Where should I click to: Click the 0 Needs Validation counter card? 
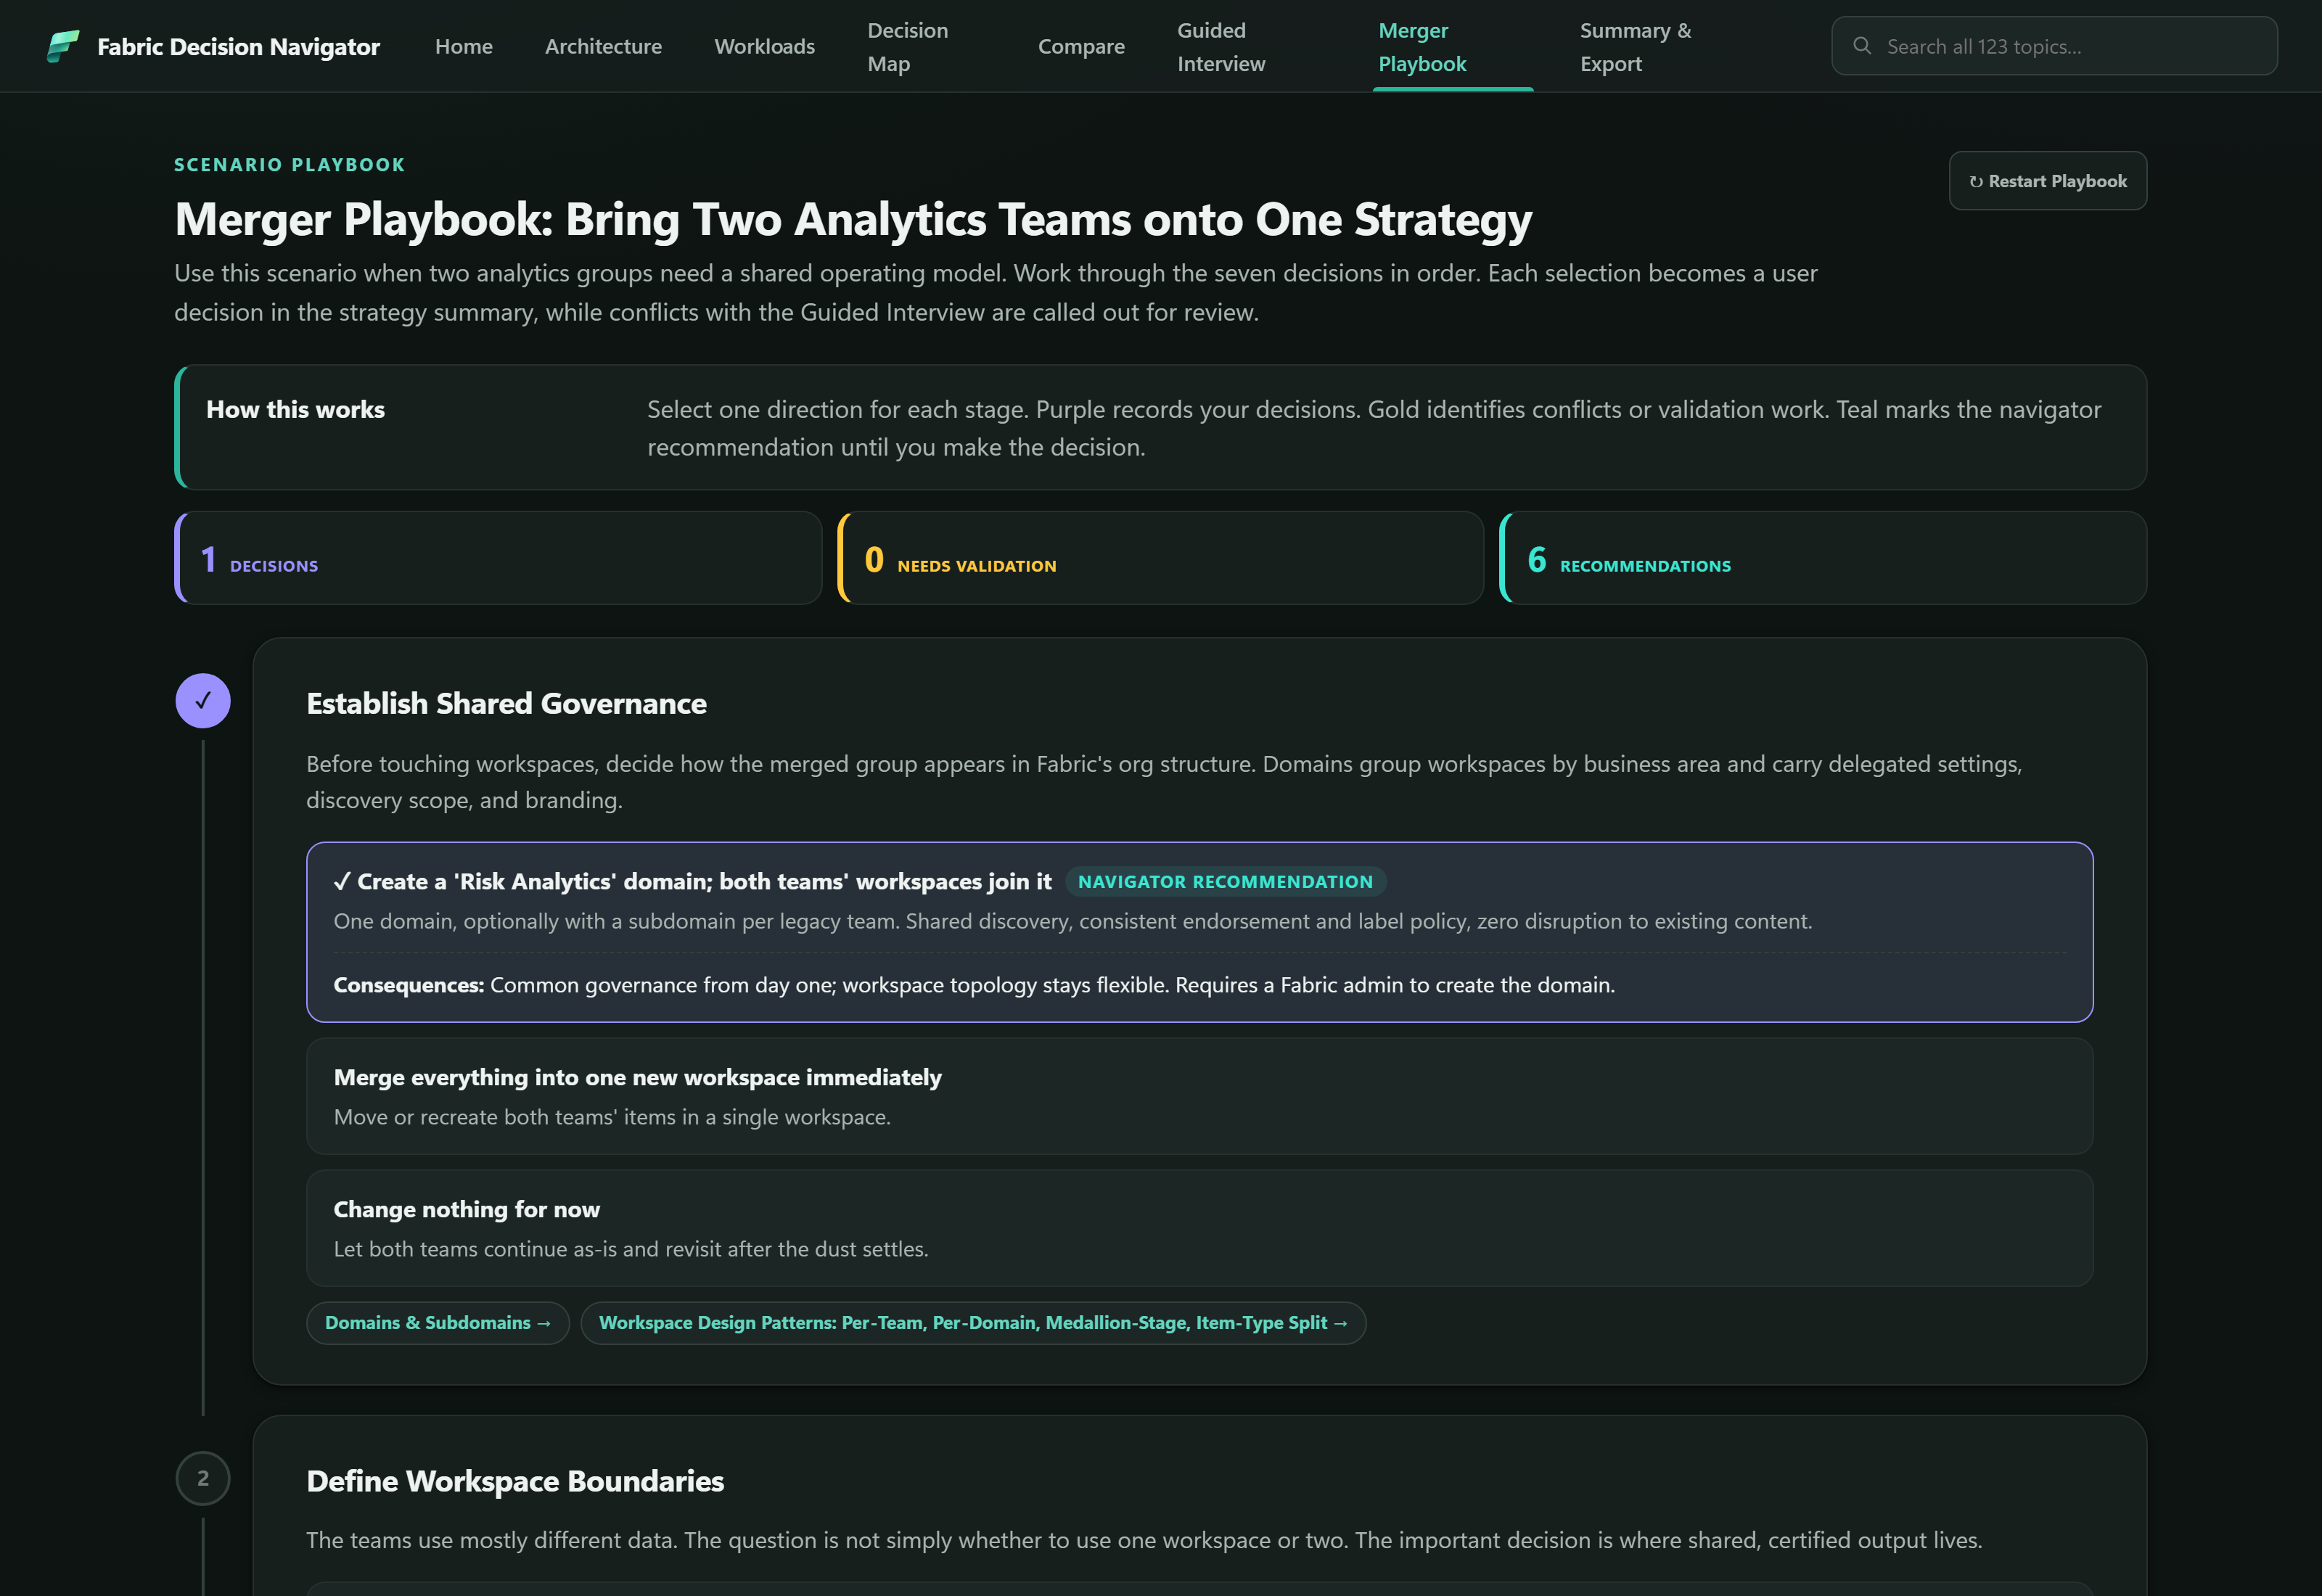click(1160, 558)
